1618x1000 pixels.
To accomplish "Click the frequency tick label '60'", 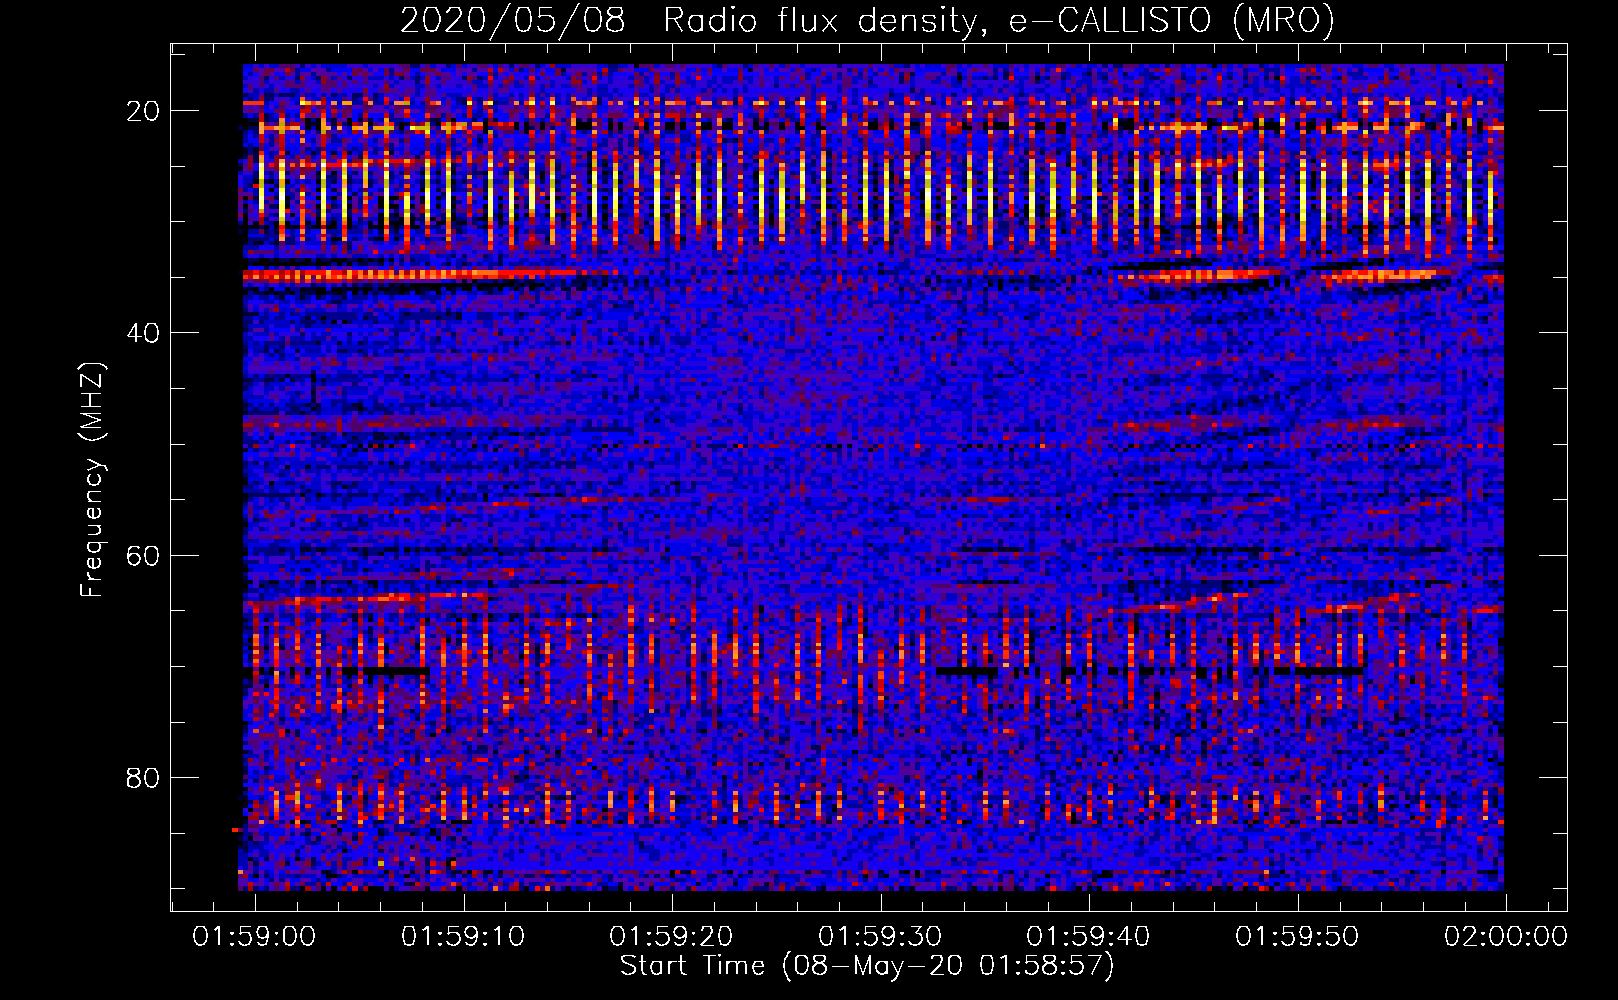I will tap(143, 555).
